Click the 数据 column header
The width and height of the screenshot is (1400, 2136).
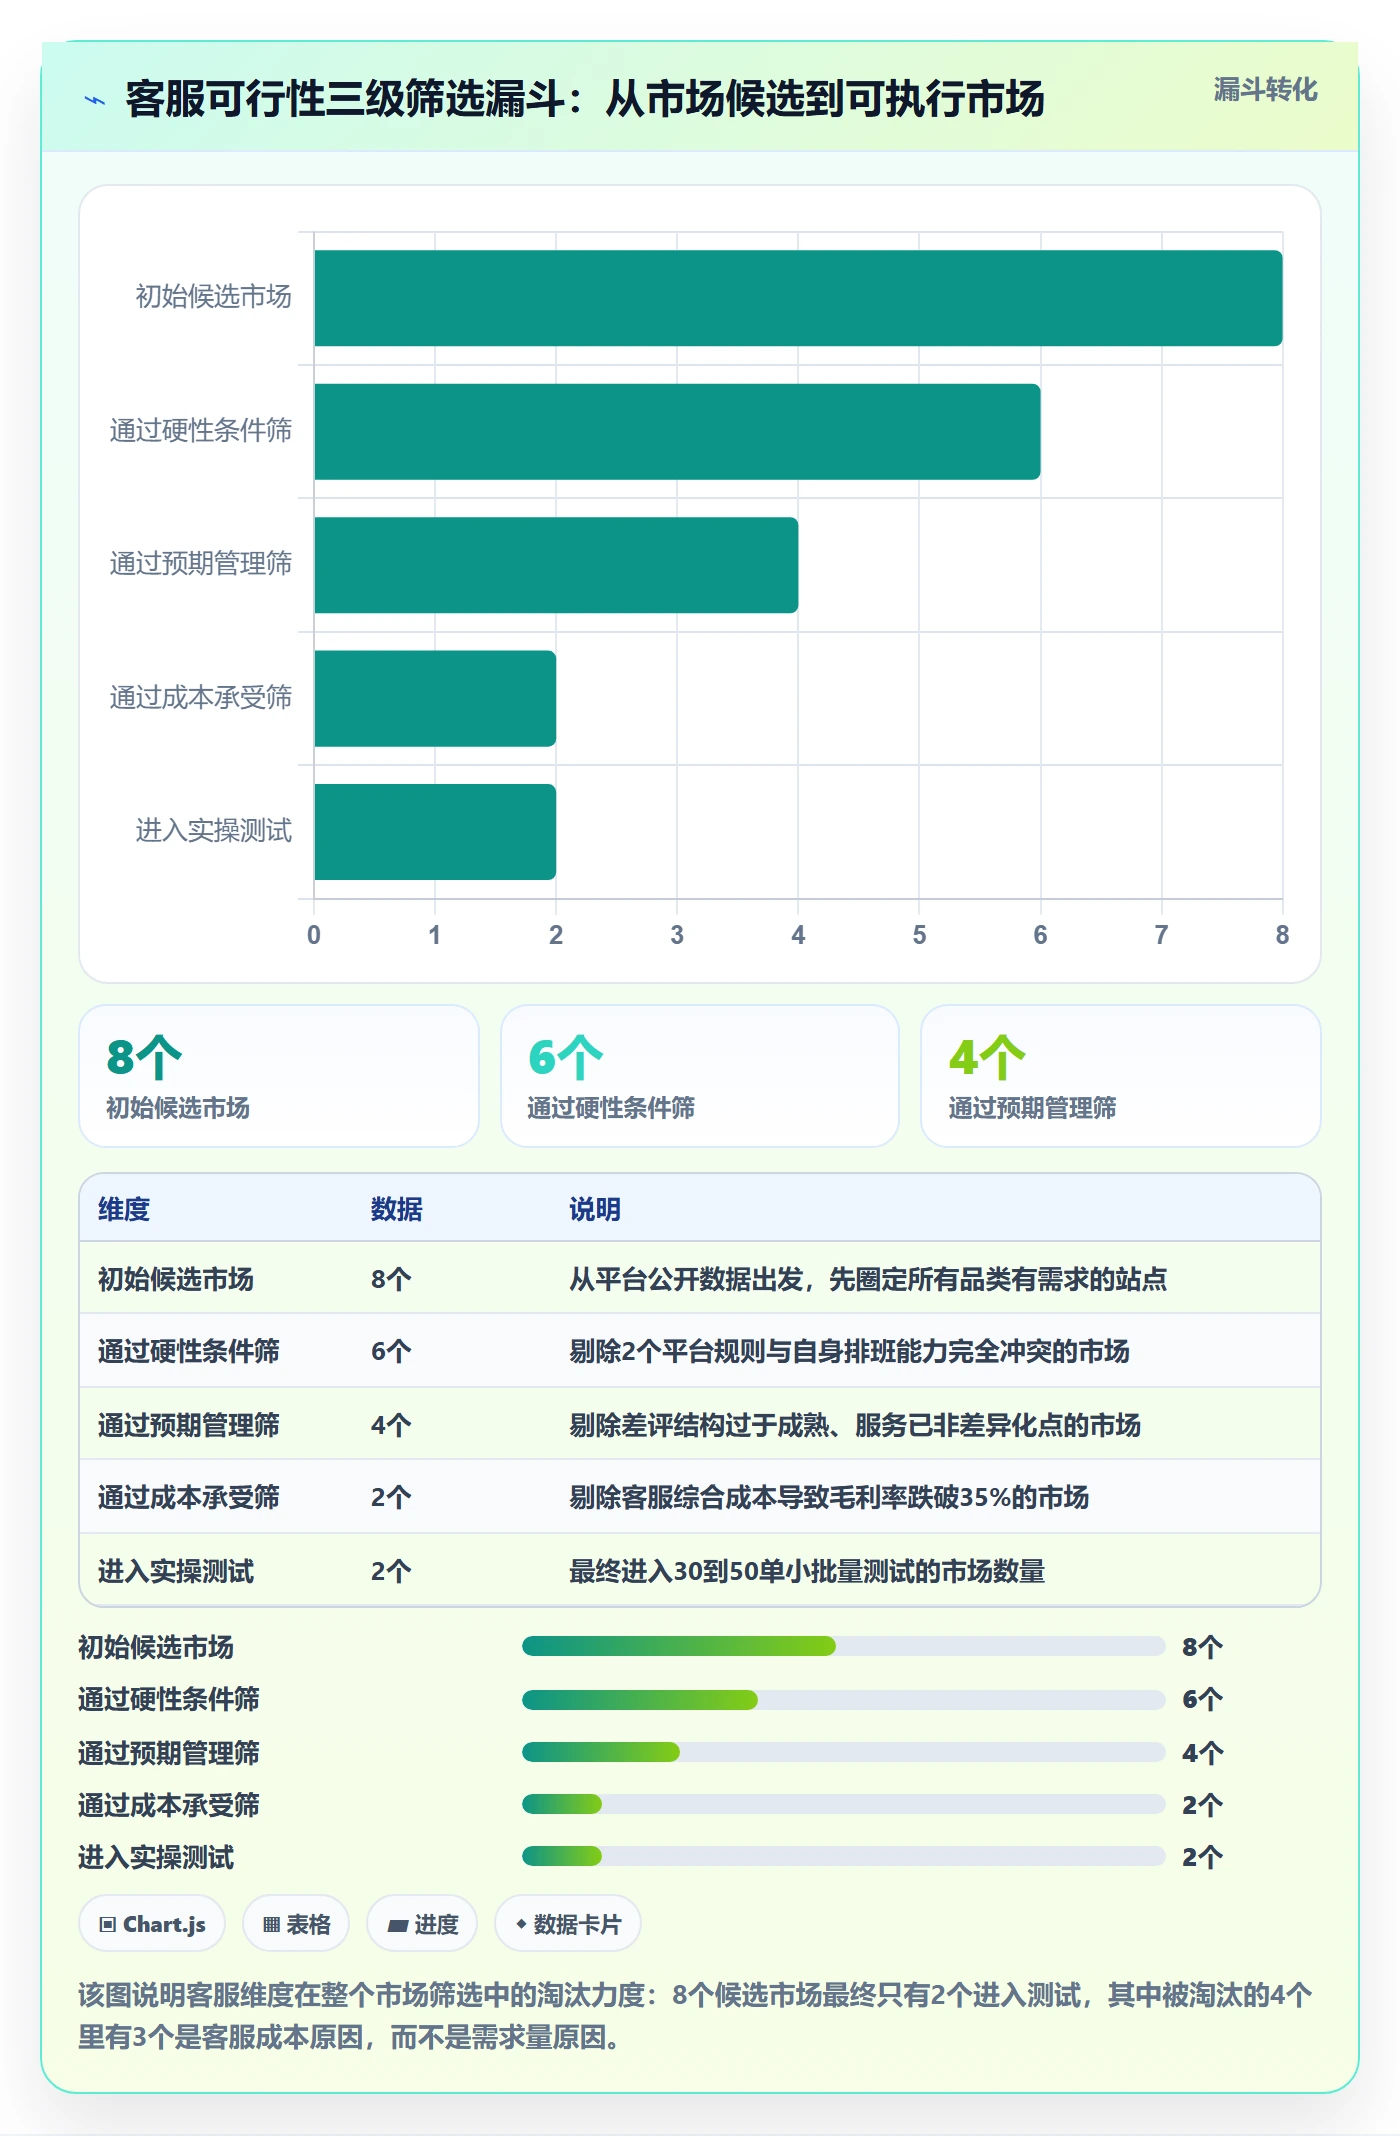click(x=397, y=1209)
